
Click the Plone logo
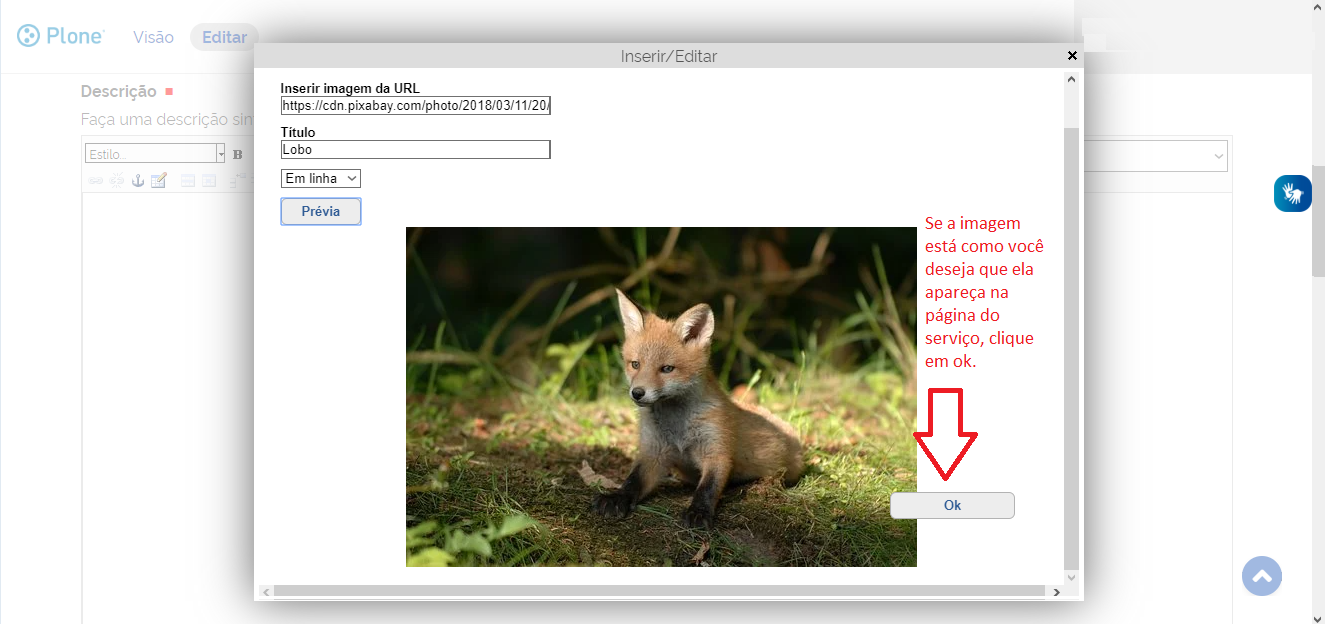pyautogui.click(x=60, y=36)
